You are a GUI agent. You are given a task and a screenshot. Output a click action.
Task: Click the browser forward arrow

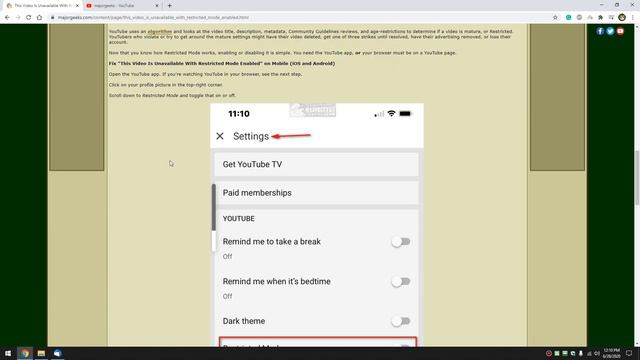(x=18, y=18)
